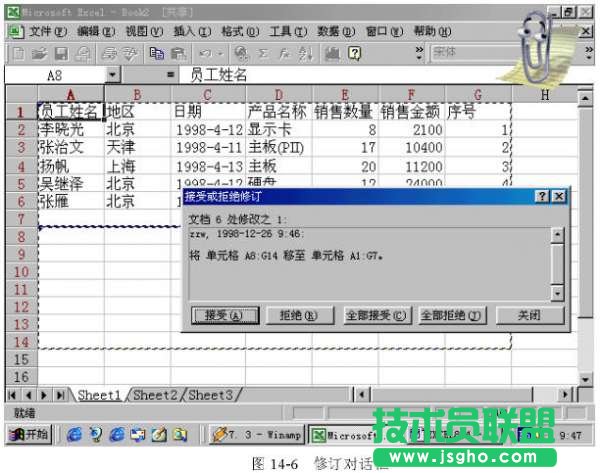Click cell containing 李晓光
This screenshot has height=473, width=600.
[x=71, y=130]
